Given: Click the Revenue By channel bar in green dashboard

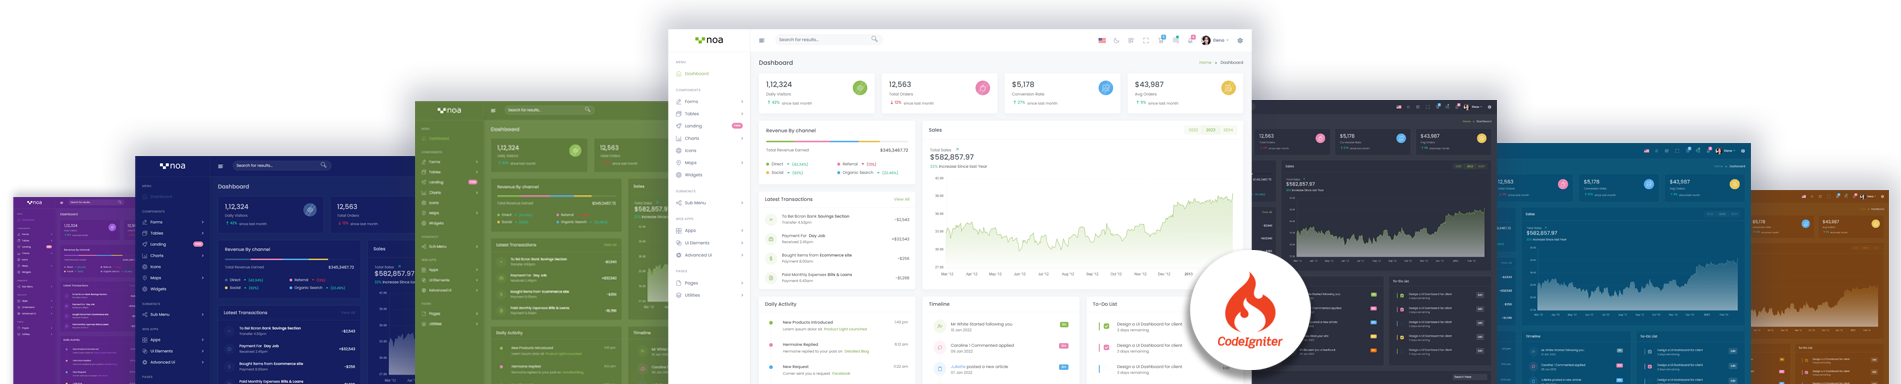Looking at the screenshot, I should pyautogui.click(x=557, y=196).
